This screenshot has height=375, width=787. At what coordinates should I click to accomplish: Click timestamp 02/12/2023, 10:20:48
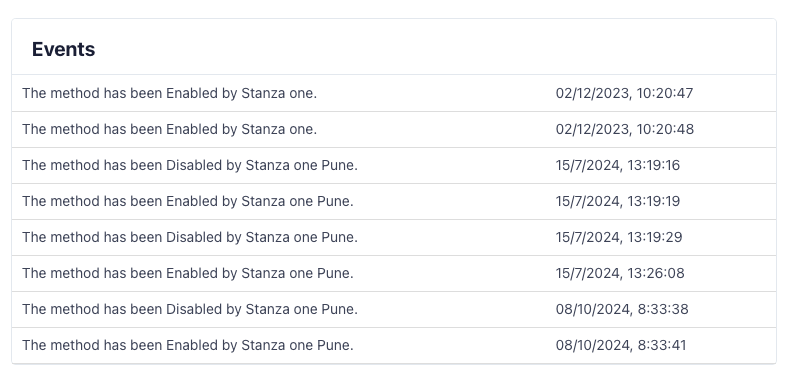625,130
